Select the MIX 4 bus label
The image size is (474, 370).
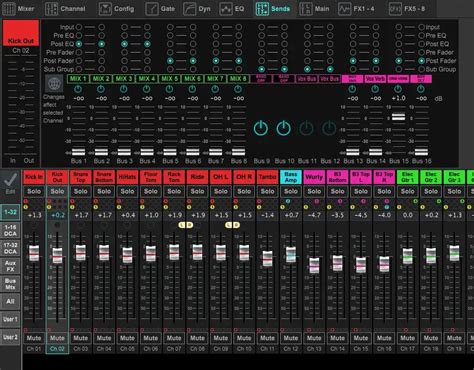147,79
